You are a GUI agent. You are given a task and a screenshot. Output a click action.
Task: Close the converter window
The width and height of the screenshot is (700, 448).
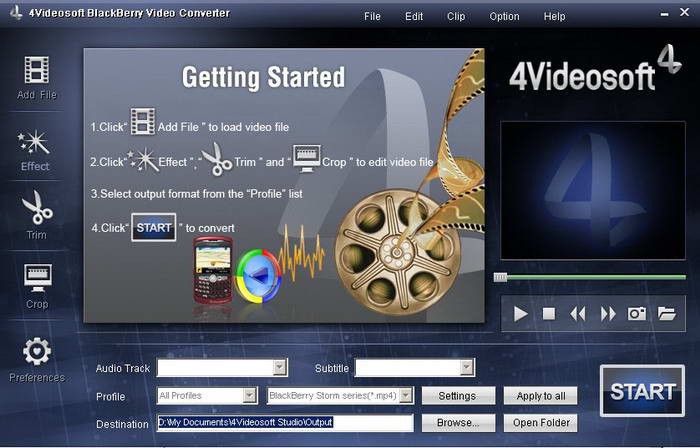684,12
